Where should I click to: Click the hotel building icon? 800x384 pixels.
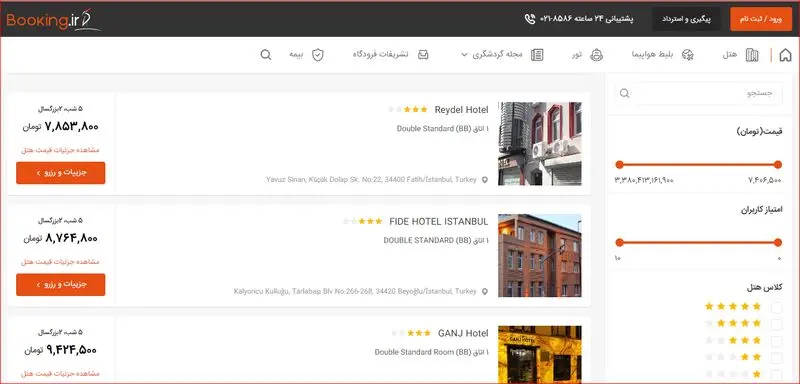click(752, 55)
